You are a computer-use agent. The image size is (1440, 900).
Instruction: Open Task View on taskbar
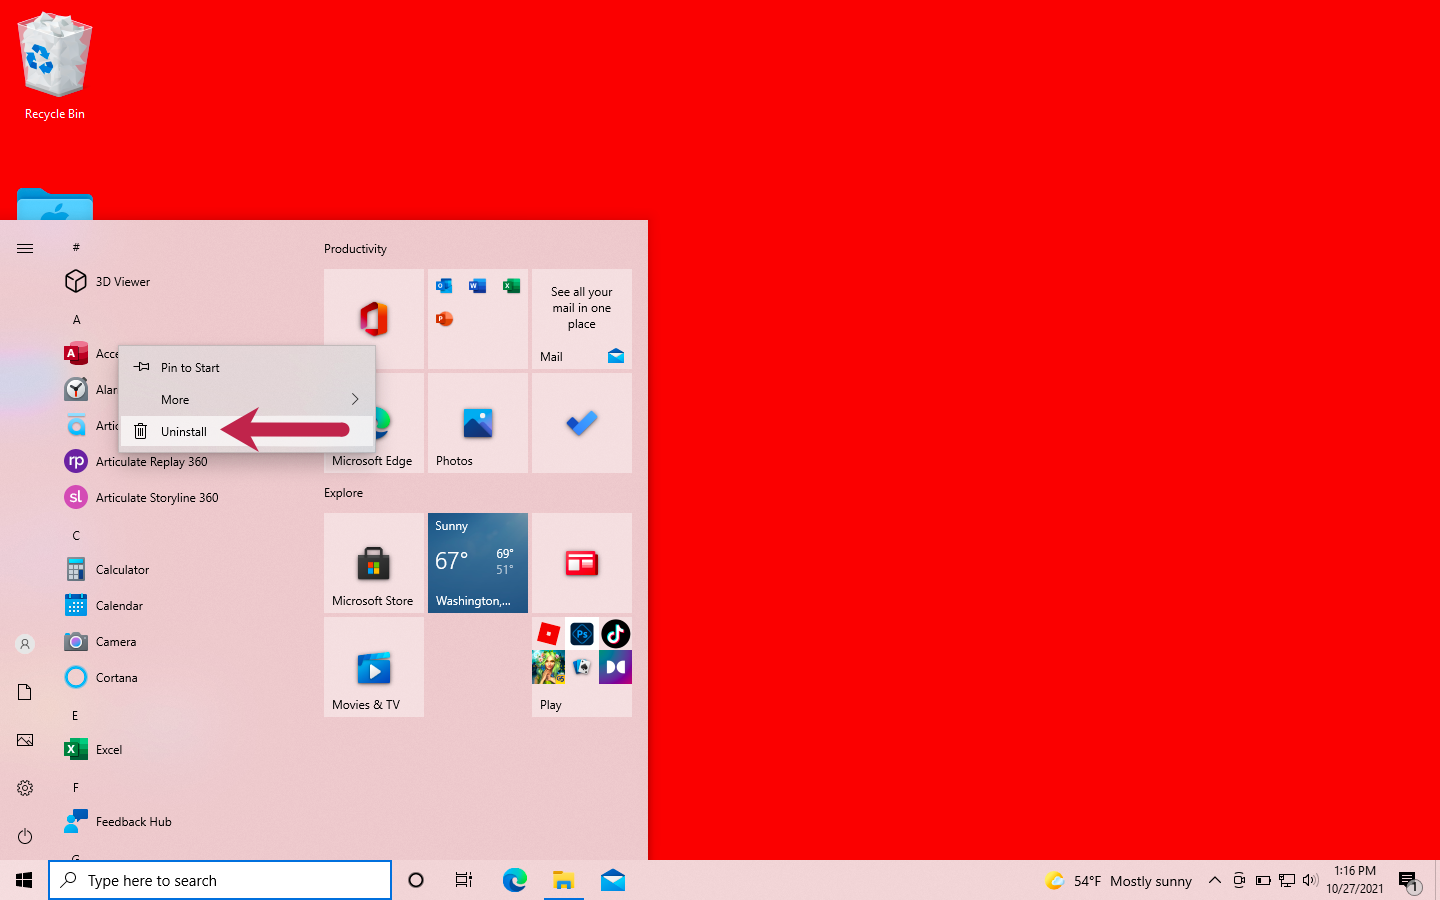[x=464, y=880]
